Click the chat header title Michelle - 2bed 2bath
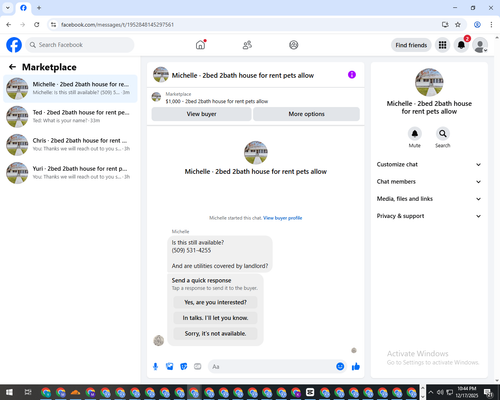The image size is (500, 400). pyautogui.click(x=243, y=75)
